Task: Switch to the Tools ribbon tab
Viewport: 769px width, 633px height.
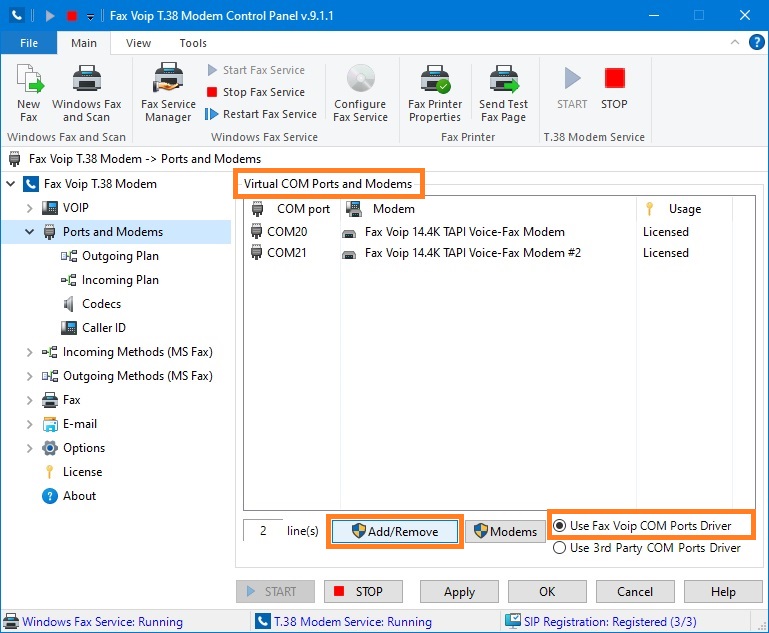Action: [x=193, y=43]
